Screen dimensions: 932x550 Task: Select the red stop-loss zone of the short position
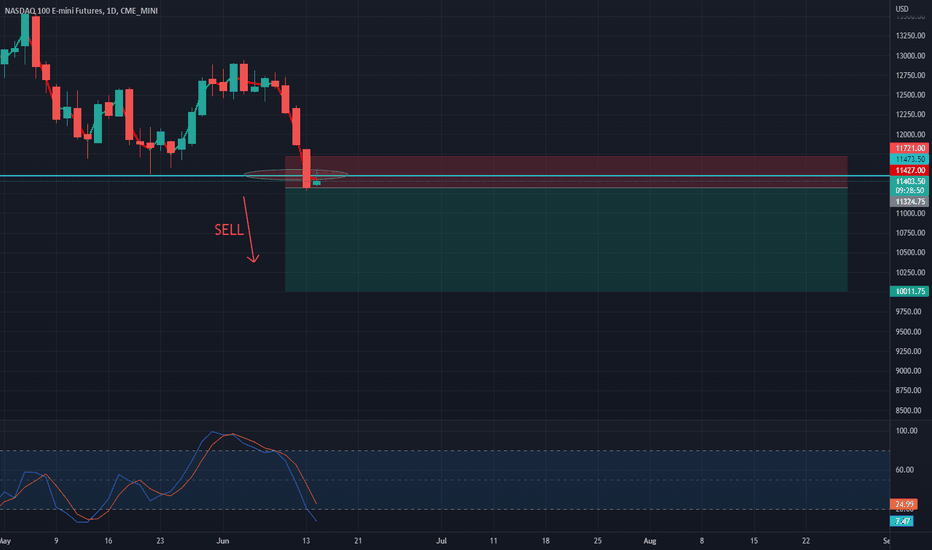click(x=566, y=172)
